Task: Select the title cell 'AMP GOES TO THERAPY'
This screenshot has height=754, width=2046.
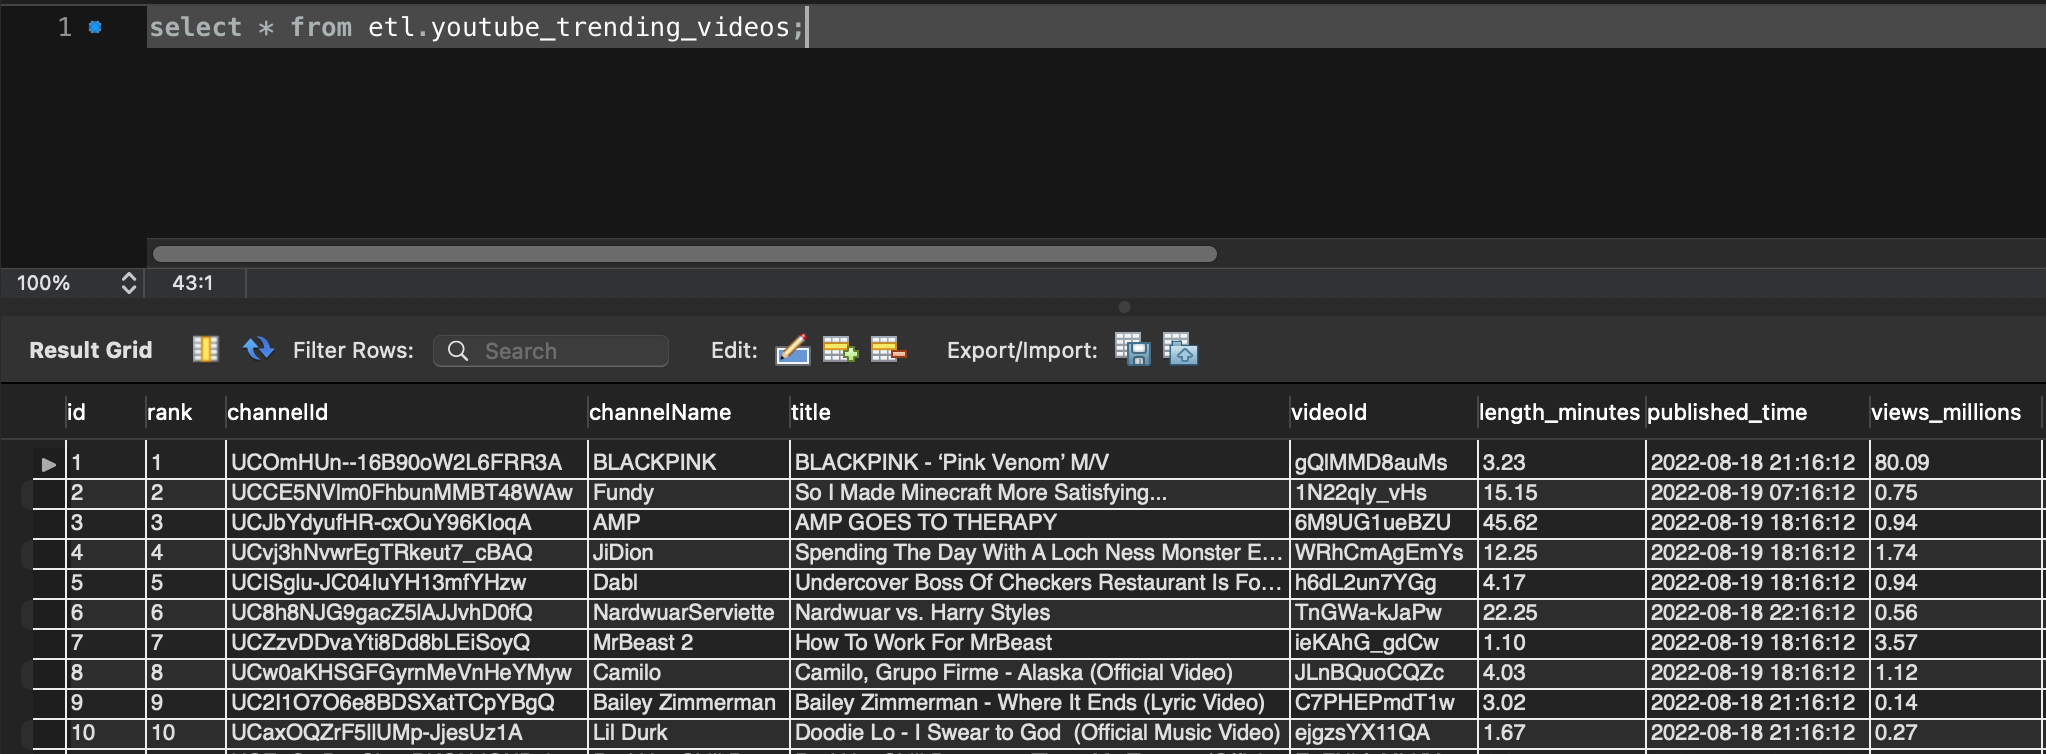Action: pos(1039,522)
